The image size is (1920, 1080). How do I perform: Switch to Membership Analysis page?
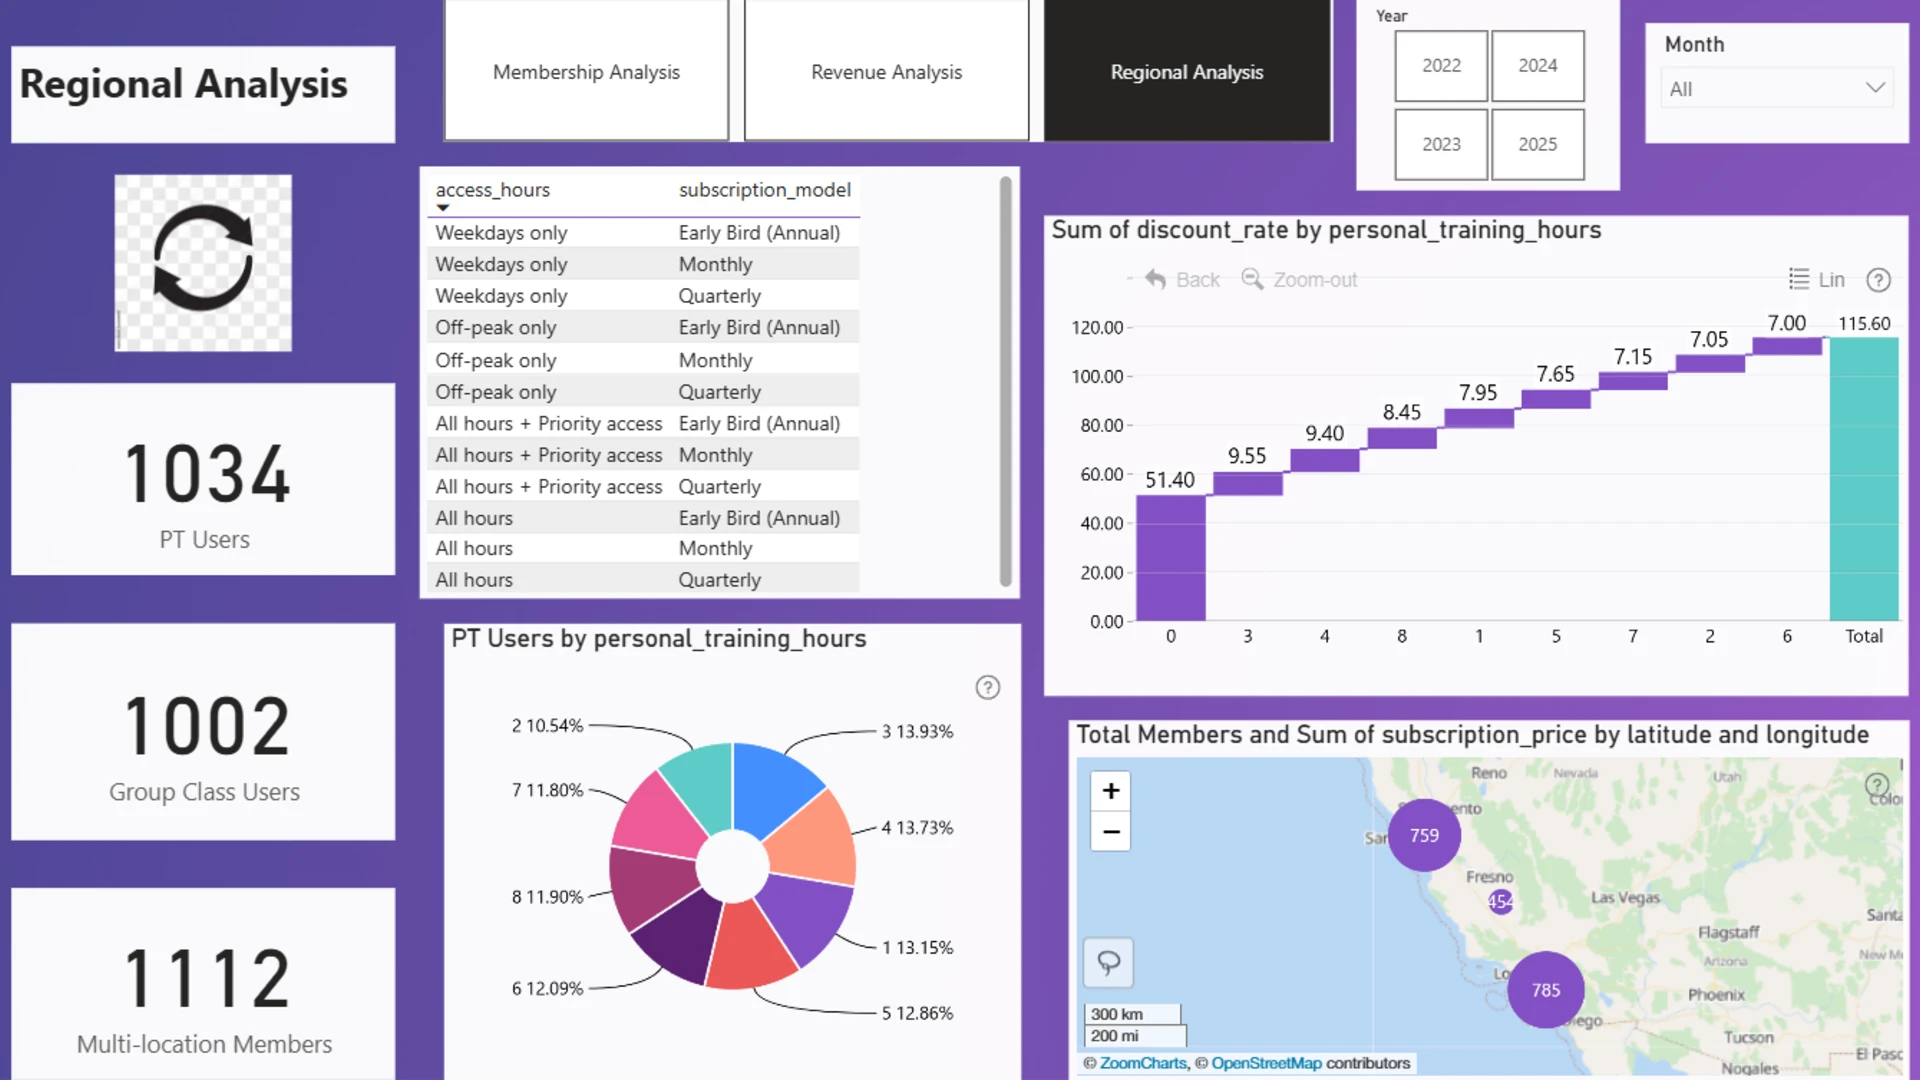(586, 71)
